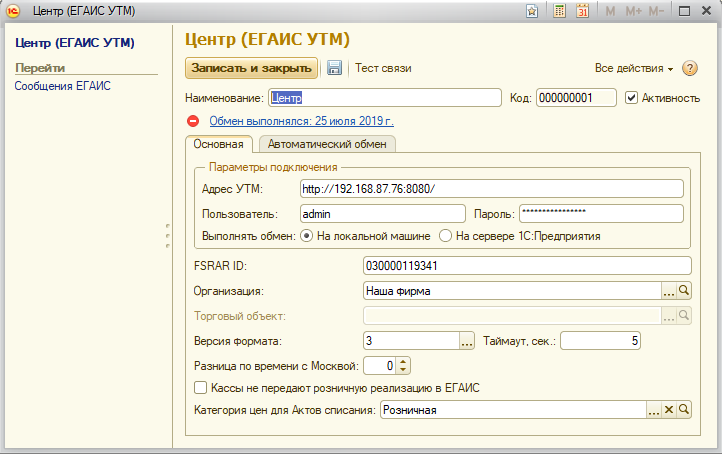Click the Код field
Screen dimensions: 722x454
[576, 98]
